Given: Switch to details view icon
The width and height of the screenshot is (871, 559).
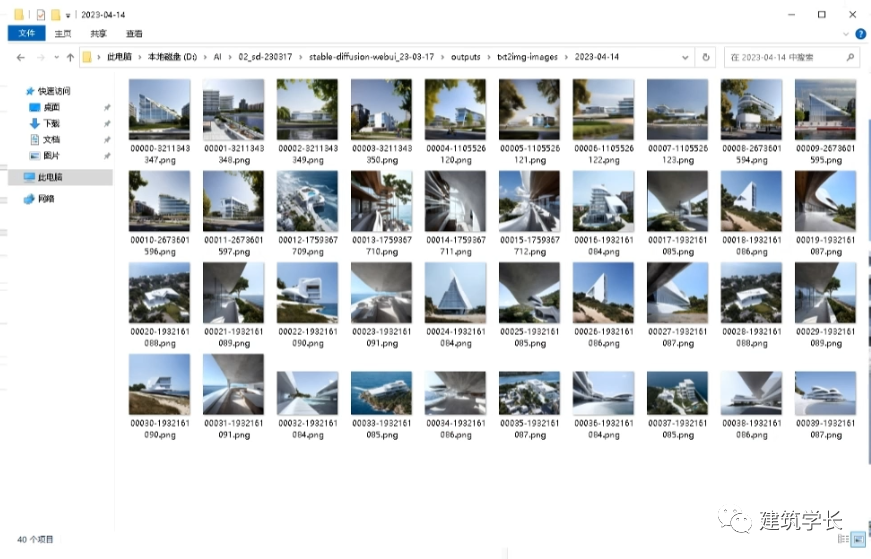Looking at the screenshot, I should click(843, 539).
